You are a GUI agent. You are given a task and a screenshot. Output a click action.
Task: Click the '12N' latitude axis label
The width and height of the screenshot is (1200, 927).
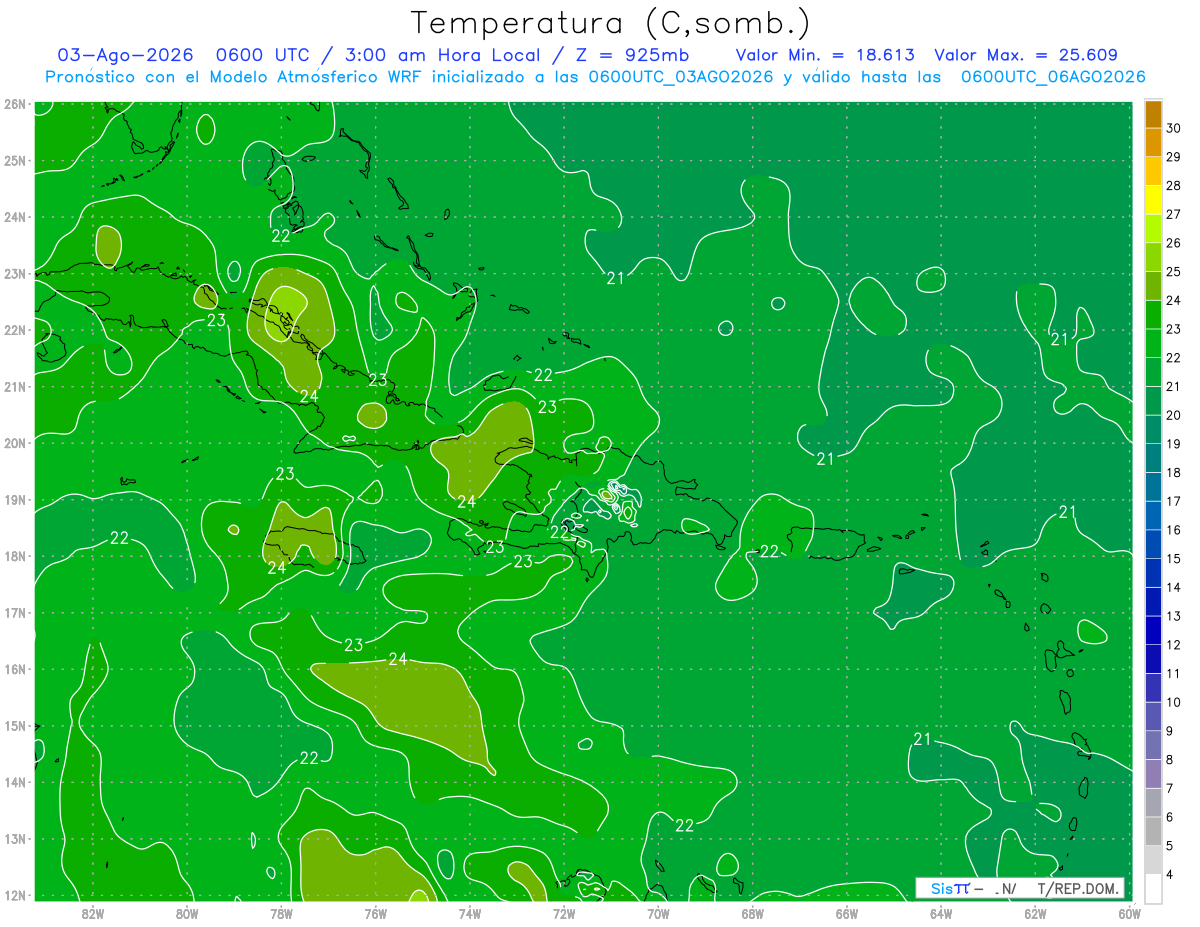point(14,895)
